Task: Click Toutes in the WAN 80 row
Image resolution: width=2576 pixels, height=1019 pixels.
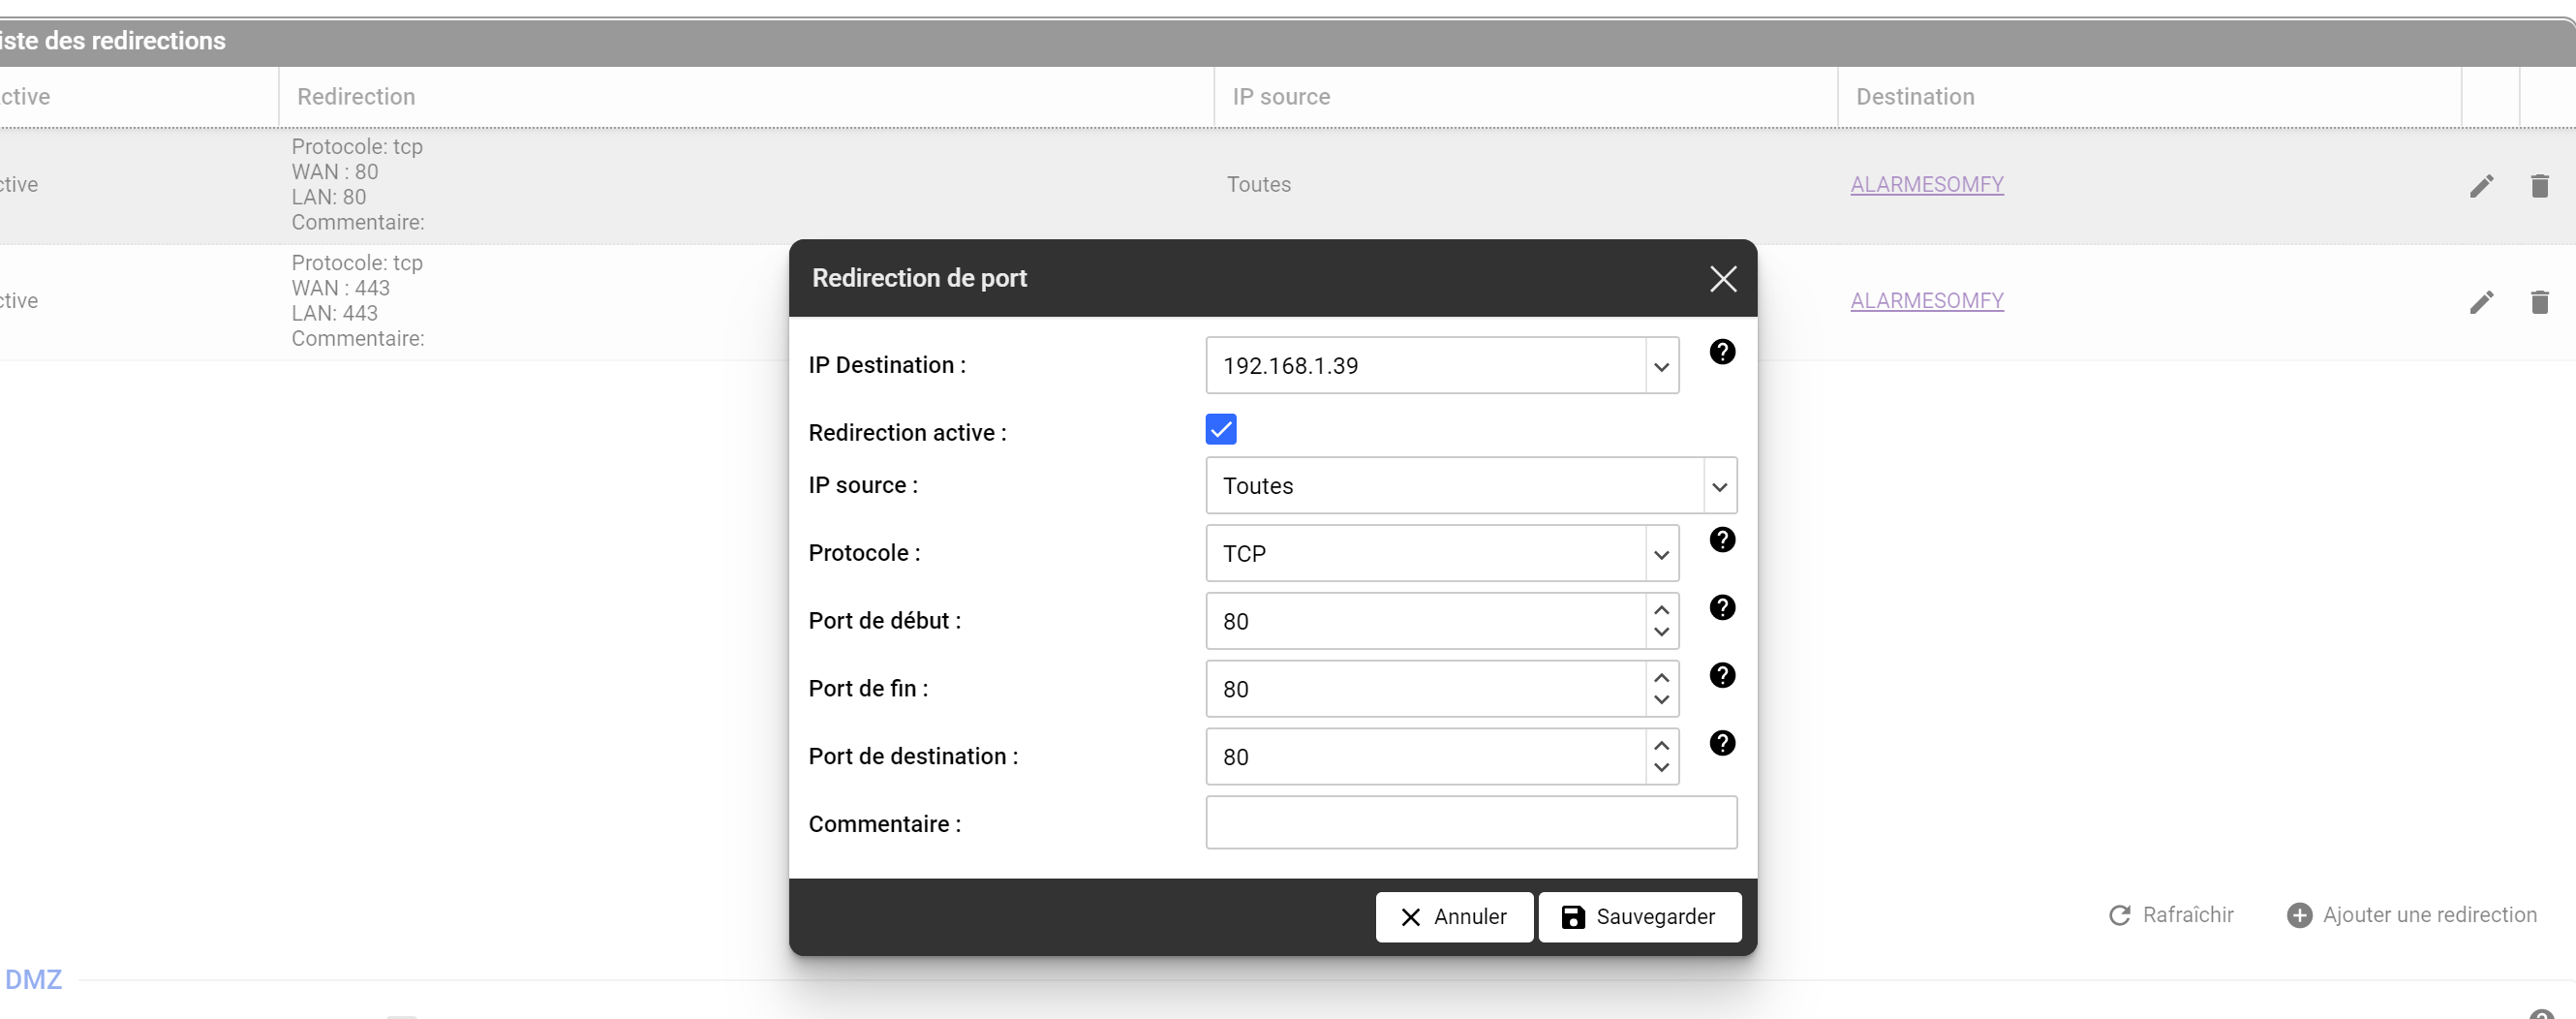Action: click(x=1259, y=185)
